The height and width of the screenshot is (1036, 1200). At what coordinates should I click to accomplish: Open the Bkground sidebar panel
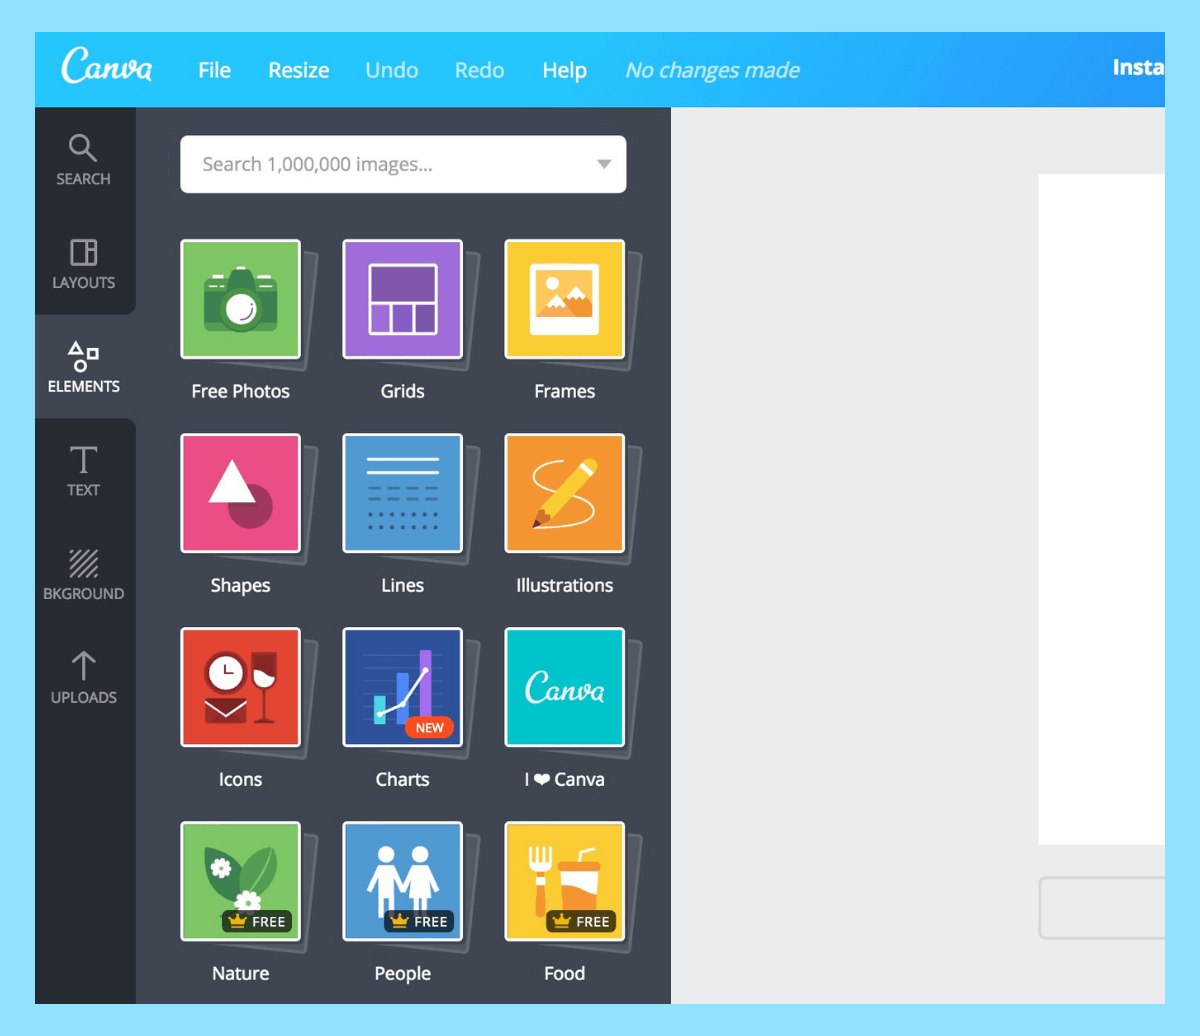click(84, 575)
